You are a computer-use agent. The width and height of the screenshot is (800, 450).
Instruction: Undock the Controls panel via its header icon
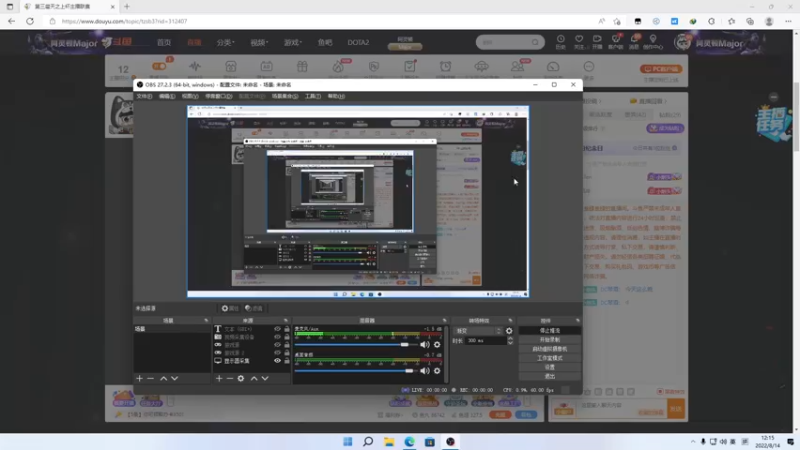(578, 320)
